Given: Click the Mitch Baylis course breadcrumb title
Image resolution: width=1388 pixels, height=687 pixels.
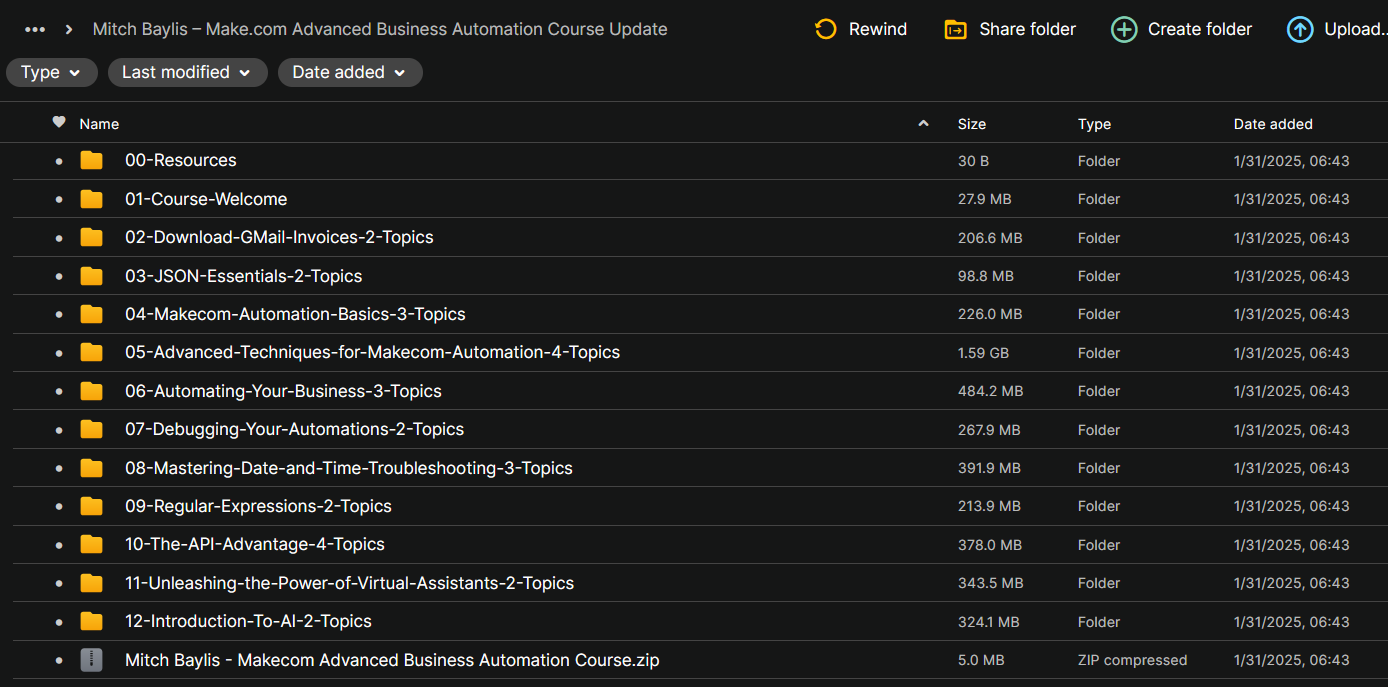Looking at the screenshot, I should pos(380,29).
